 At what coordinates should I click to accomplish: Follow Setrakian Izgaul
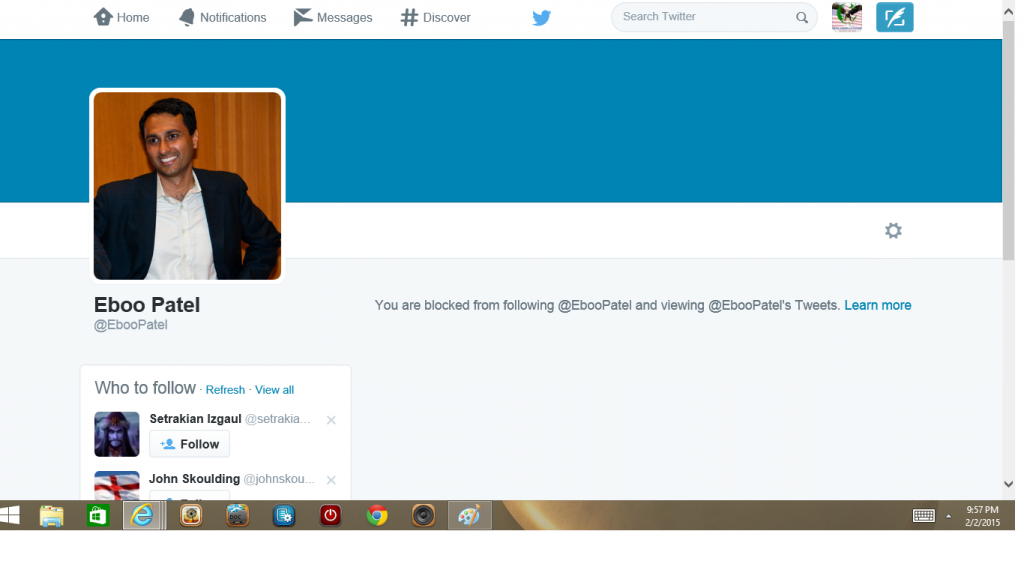point(189,444)
